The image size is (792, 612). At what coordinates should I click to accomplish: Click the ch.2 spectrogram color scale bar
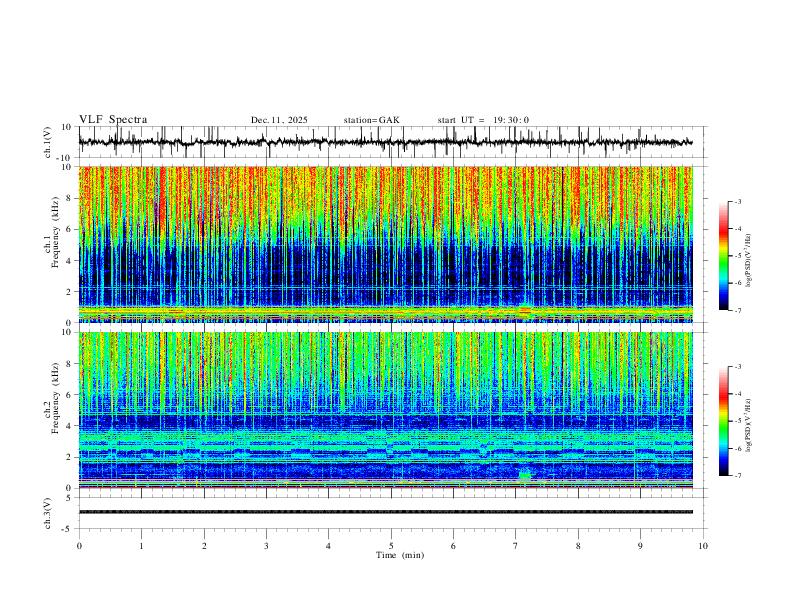[x=723, y=421]
